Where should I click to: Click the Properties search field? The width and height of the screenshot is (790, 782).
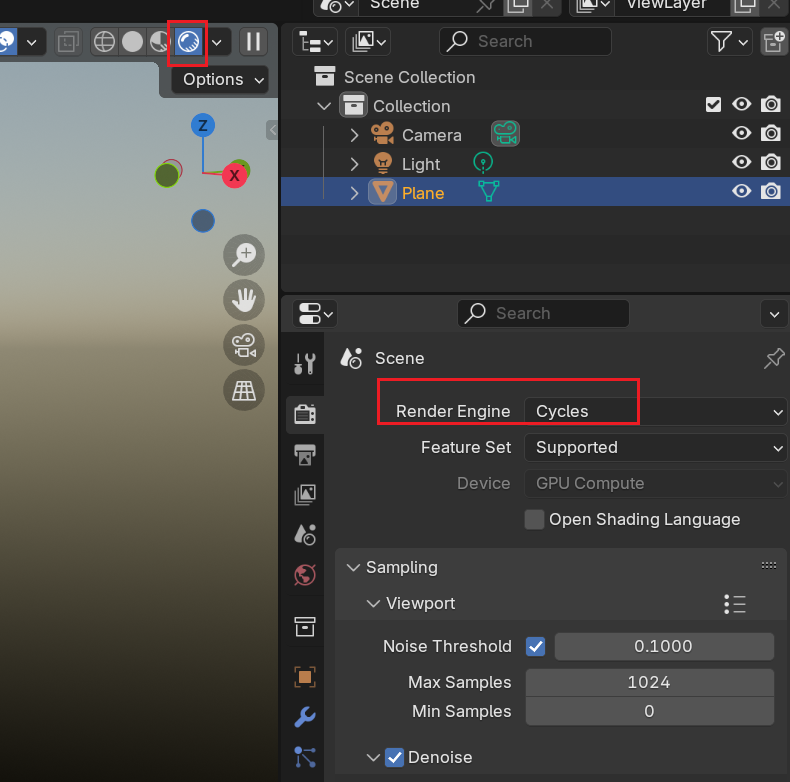click(x=543, y=313)
